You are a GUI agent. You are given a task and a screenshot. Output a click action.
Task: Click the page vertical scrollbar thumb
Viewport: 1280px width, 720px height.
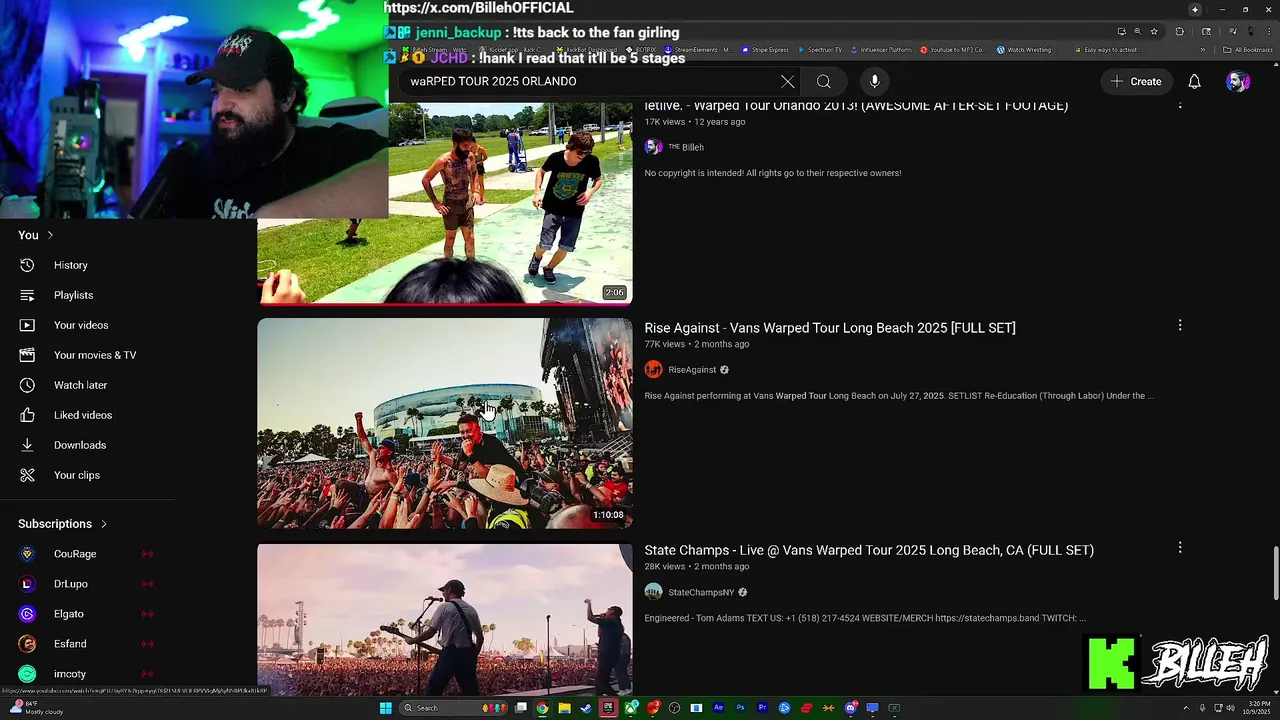(1274, 575)
